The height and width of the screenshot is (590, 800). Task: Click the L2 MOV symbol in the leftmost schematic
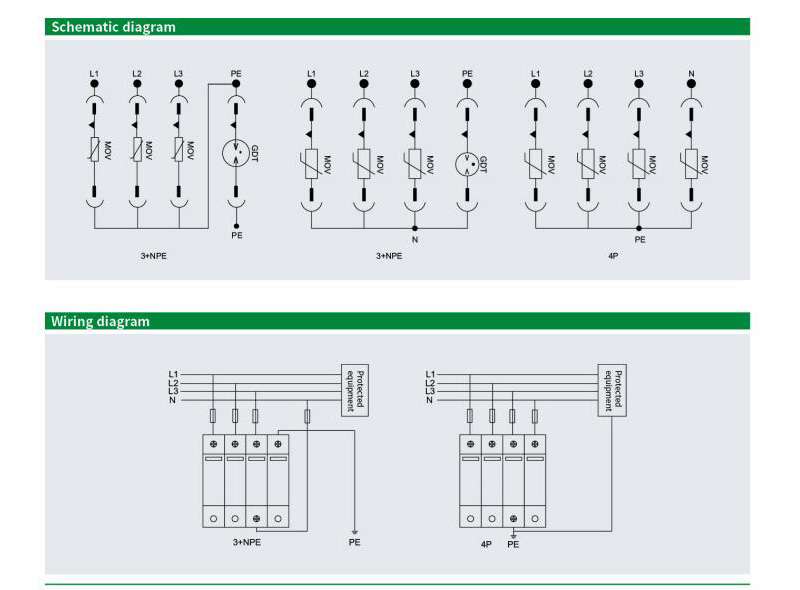click(137, 150)
